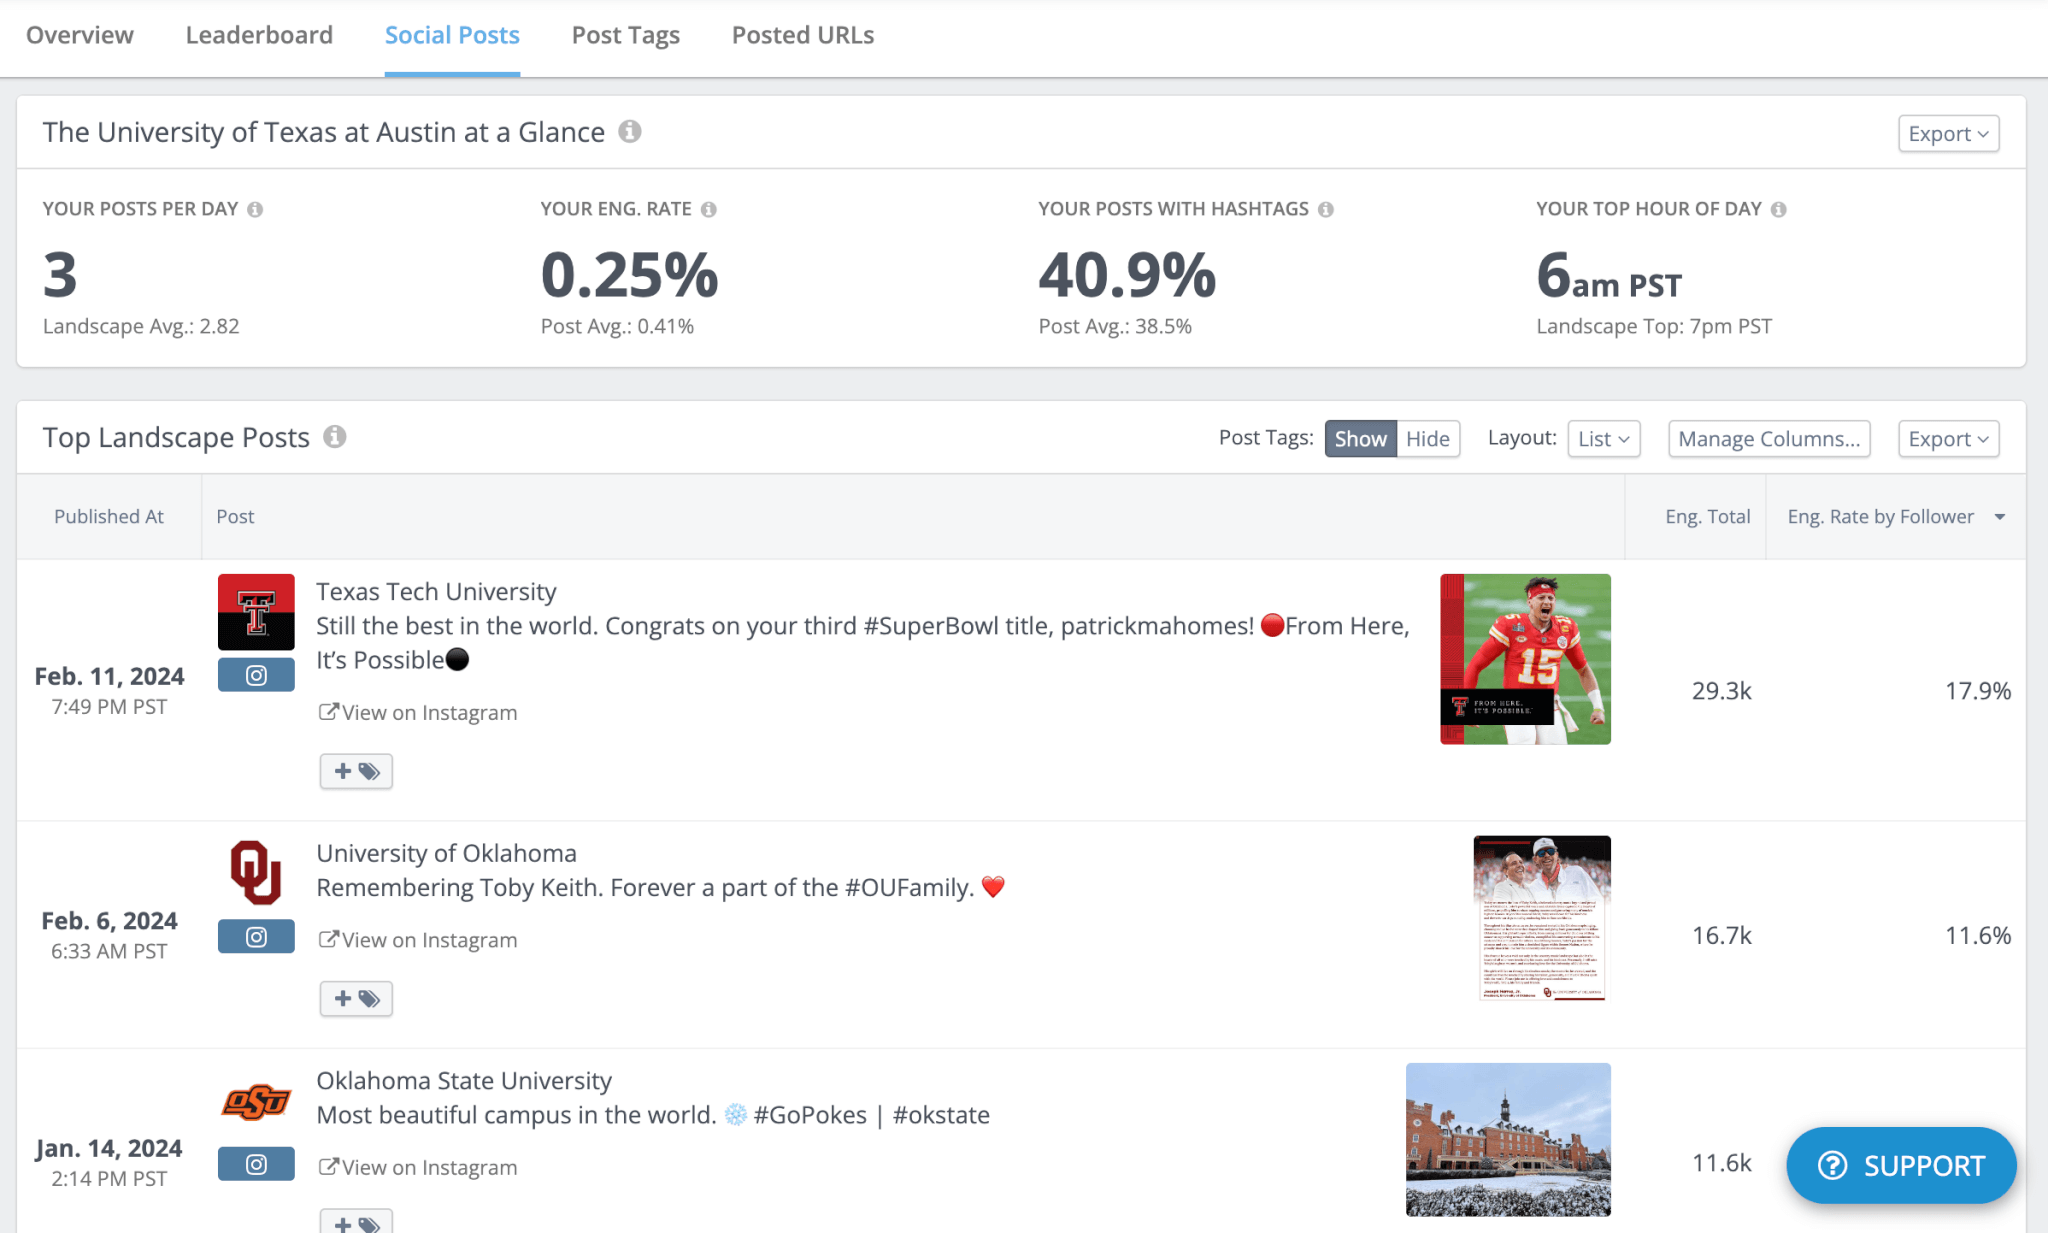
Task: Click the Oklahoma State University logo
Action: (x=256, y=1100)
